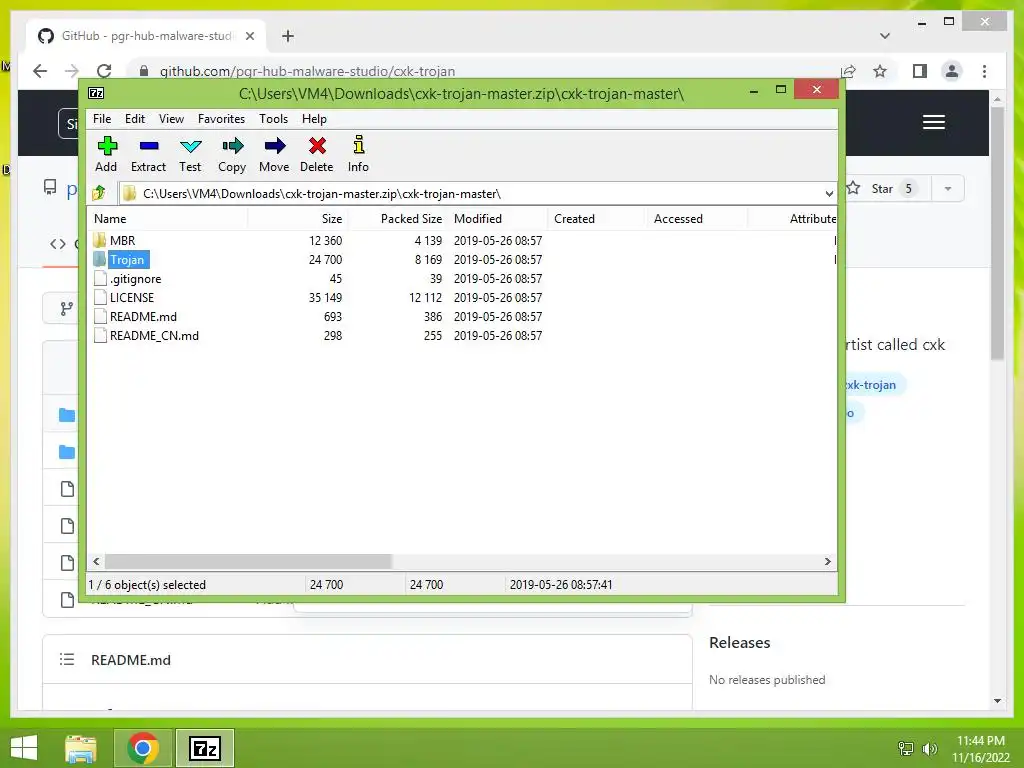The height and width of the screenshot is (768, 1024).
Task: Click the README_CN.md file icon
Action: pos(100,335)
